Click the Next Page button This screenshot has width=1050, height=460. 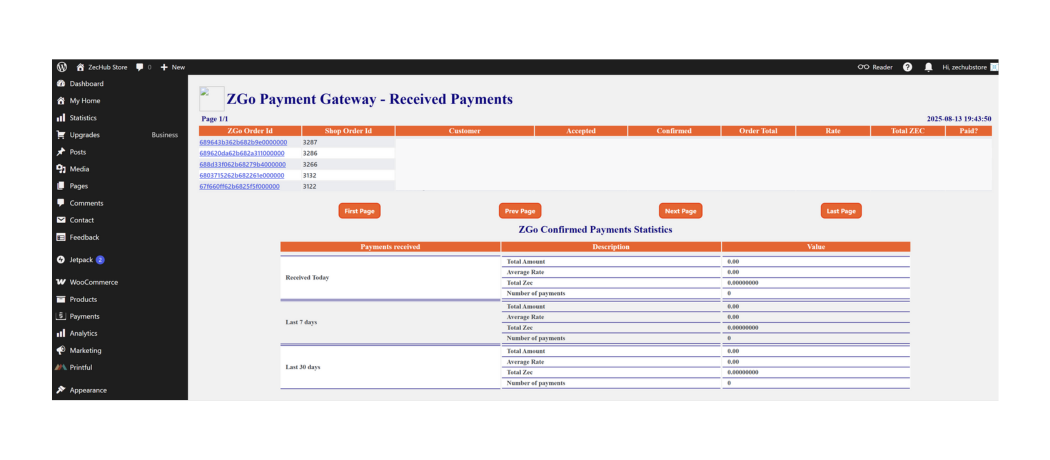pyautogui.click(x=680, y=211)
